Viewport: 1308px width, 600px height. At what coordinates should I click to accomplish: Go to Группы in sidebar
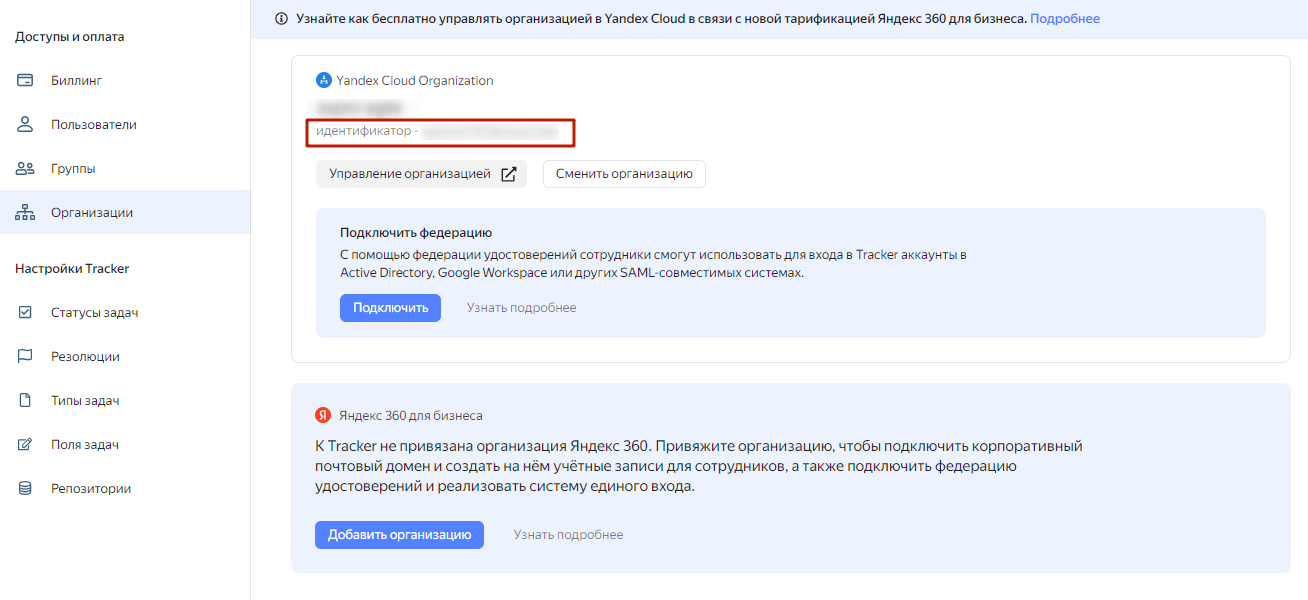[x=125, y=168]
